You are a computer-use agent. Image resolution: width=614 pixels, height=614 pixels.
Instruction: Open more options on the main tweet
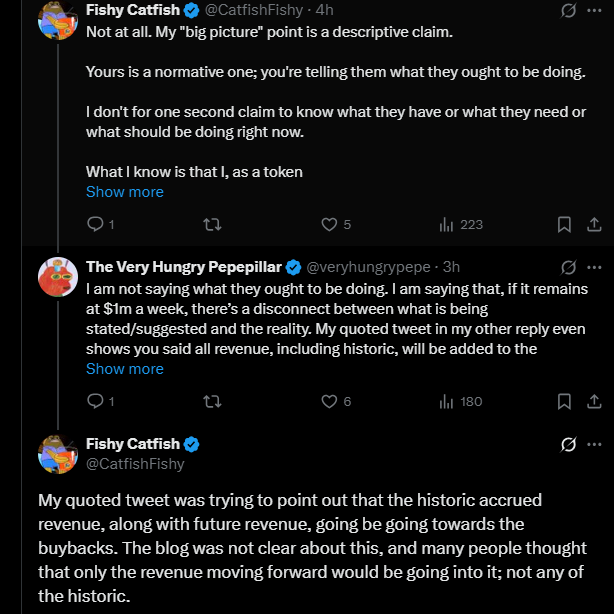click(595, 444)
